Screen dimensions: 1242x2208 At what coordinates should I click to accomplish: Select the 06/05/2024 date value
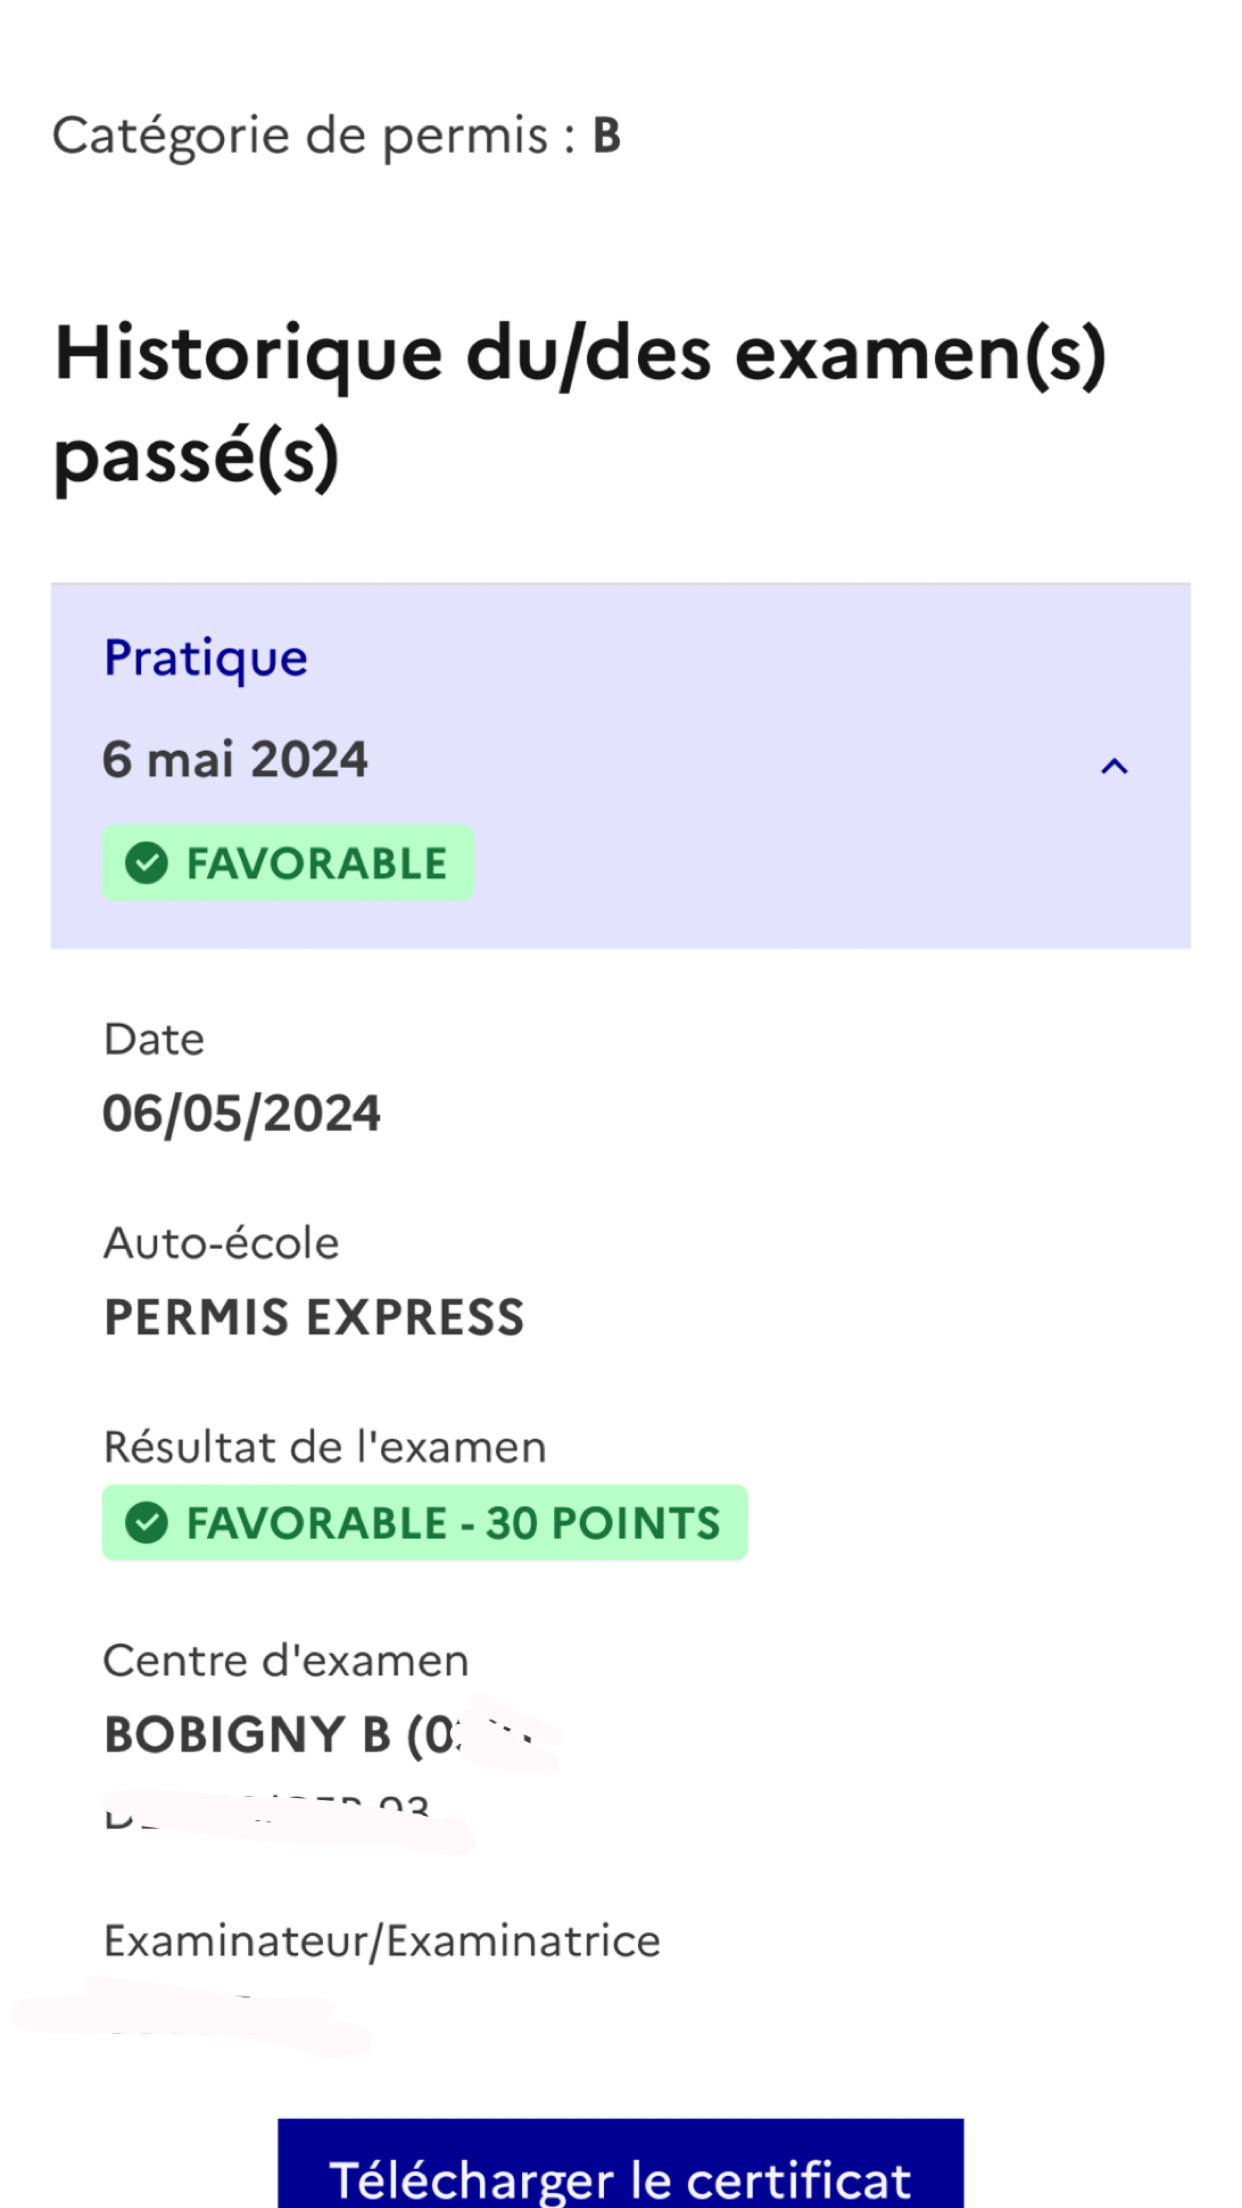pyautogui.click(x=241, y=1113)
